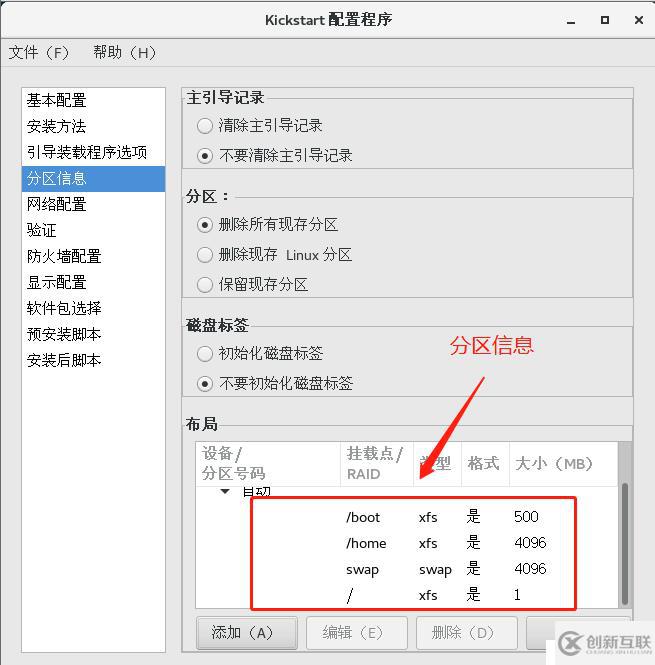Click the 格式 column header

coord(485,464)
